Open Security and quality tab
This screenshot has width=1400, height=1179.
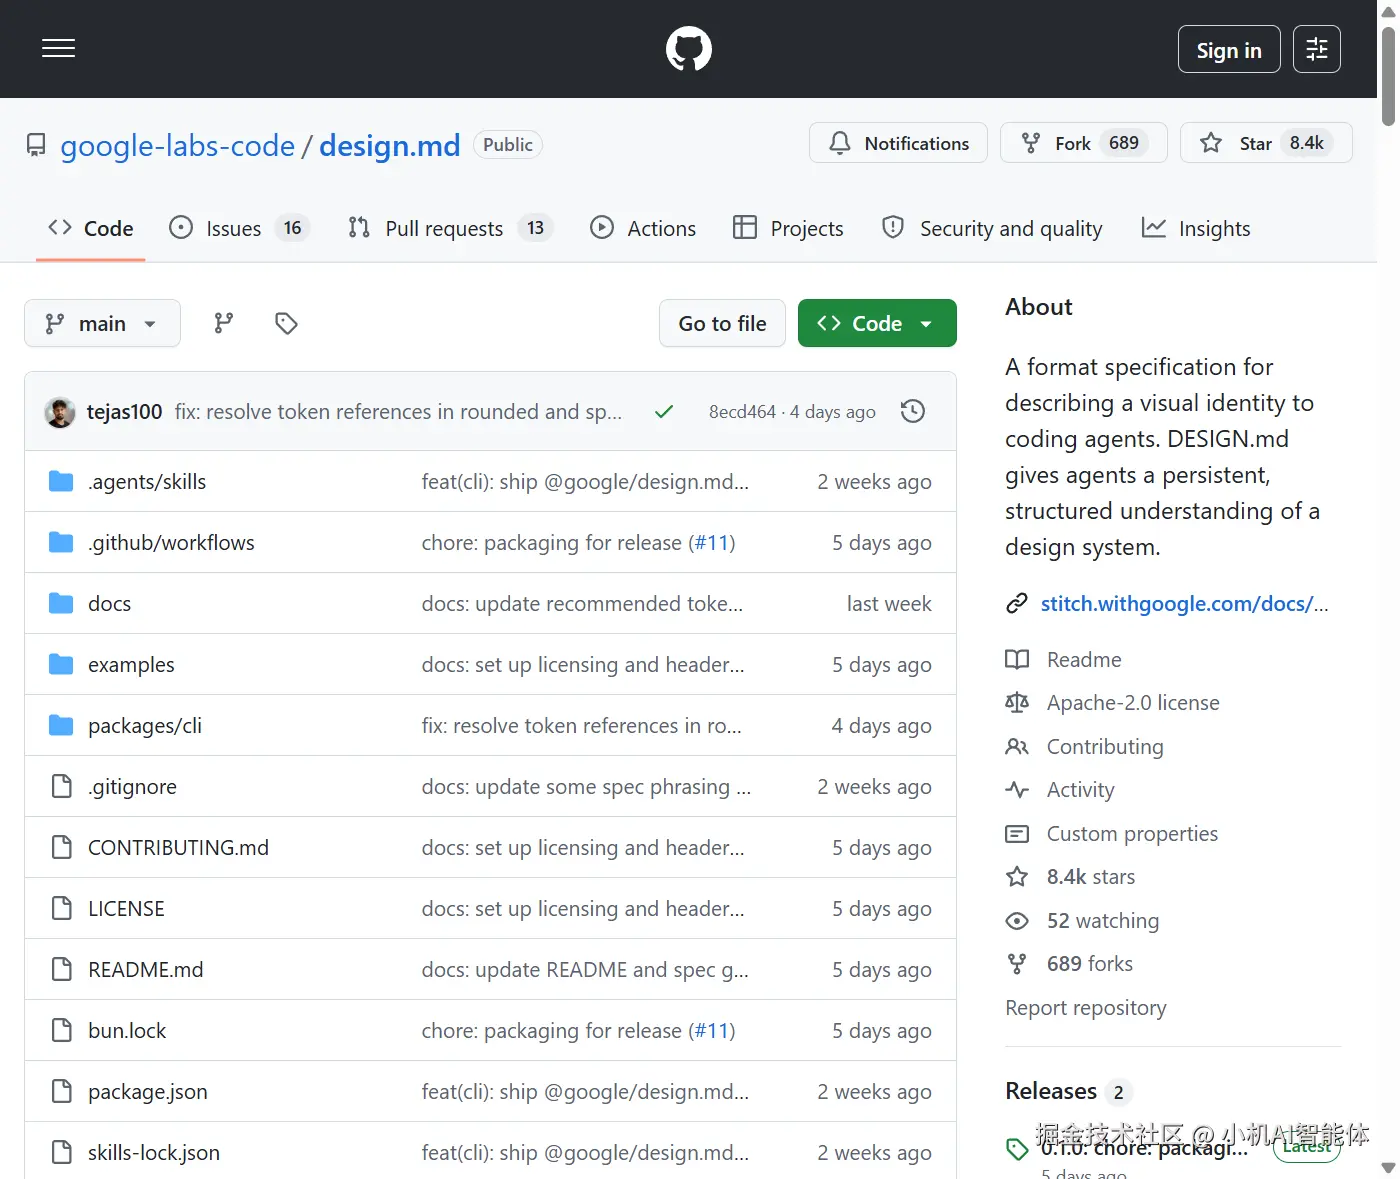992,228
